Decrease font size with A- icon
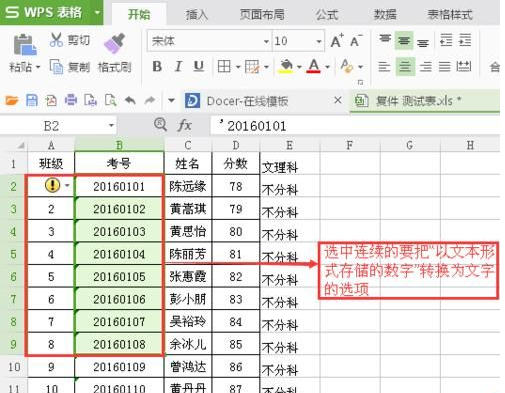The height and width of the screenshot is (393, 505). pyautogui.click(x=356, y=41)
